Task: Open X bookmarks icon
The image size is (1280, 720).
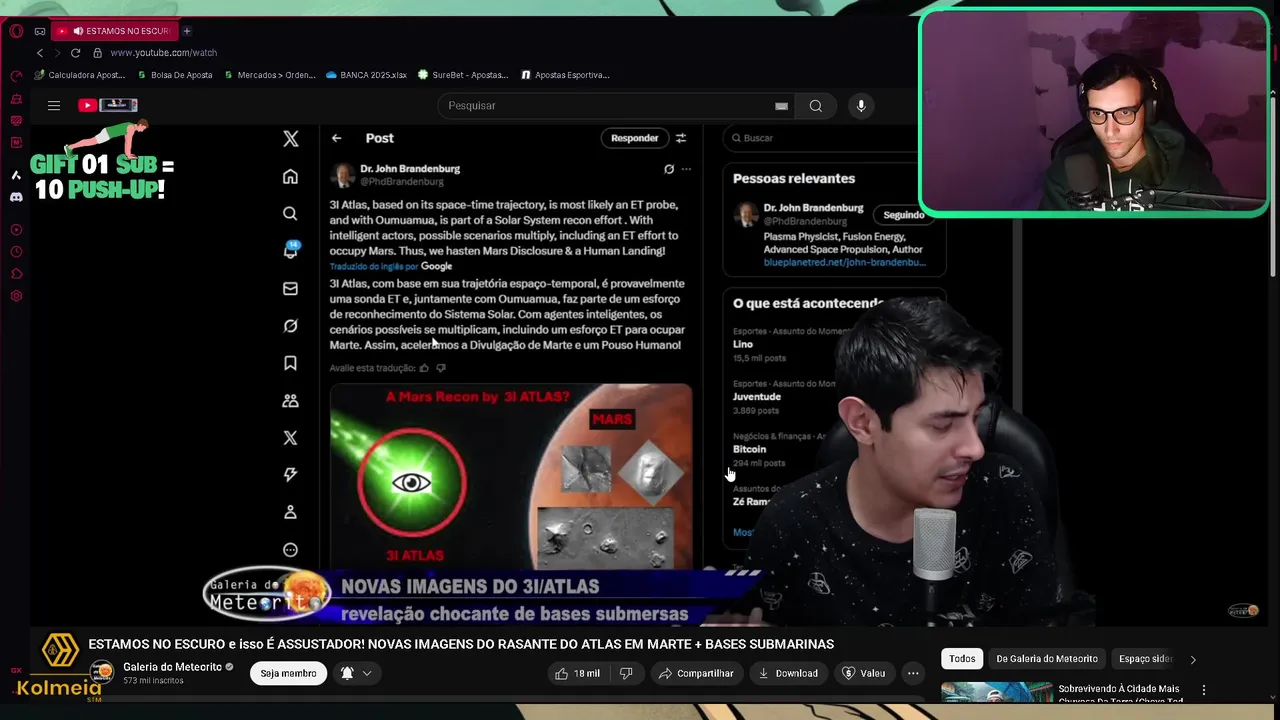Action: 290,363
